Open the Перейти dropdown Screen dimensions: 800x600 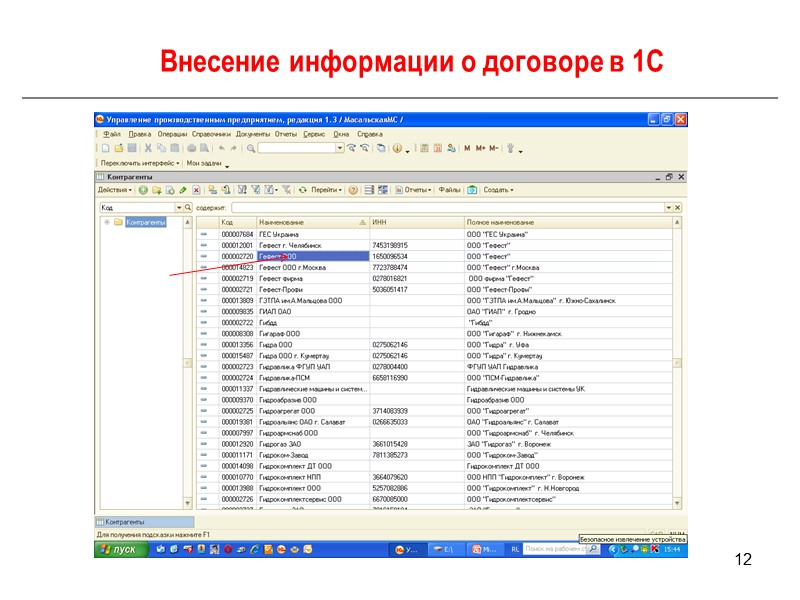327,190
